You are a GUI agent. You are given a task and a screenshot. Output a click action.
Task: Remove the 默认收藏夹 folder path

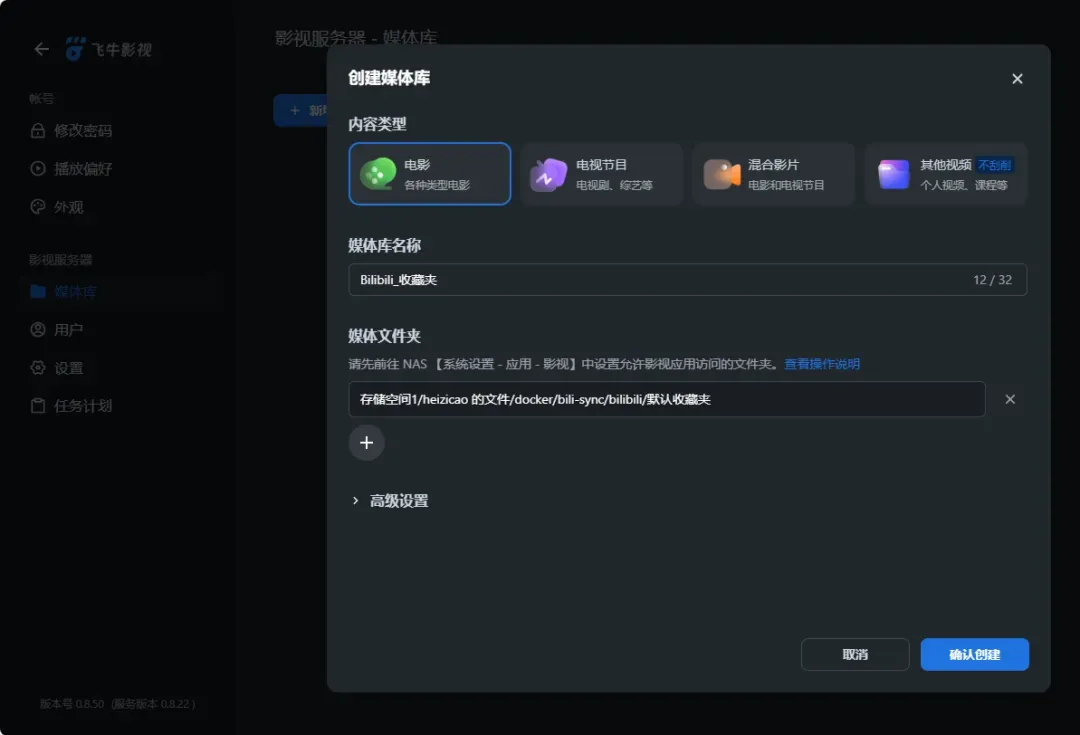tap(1010, 400)
